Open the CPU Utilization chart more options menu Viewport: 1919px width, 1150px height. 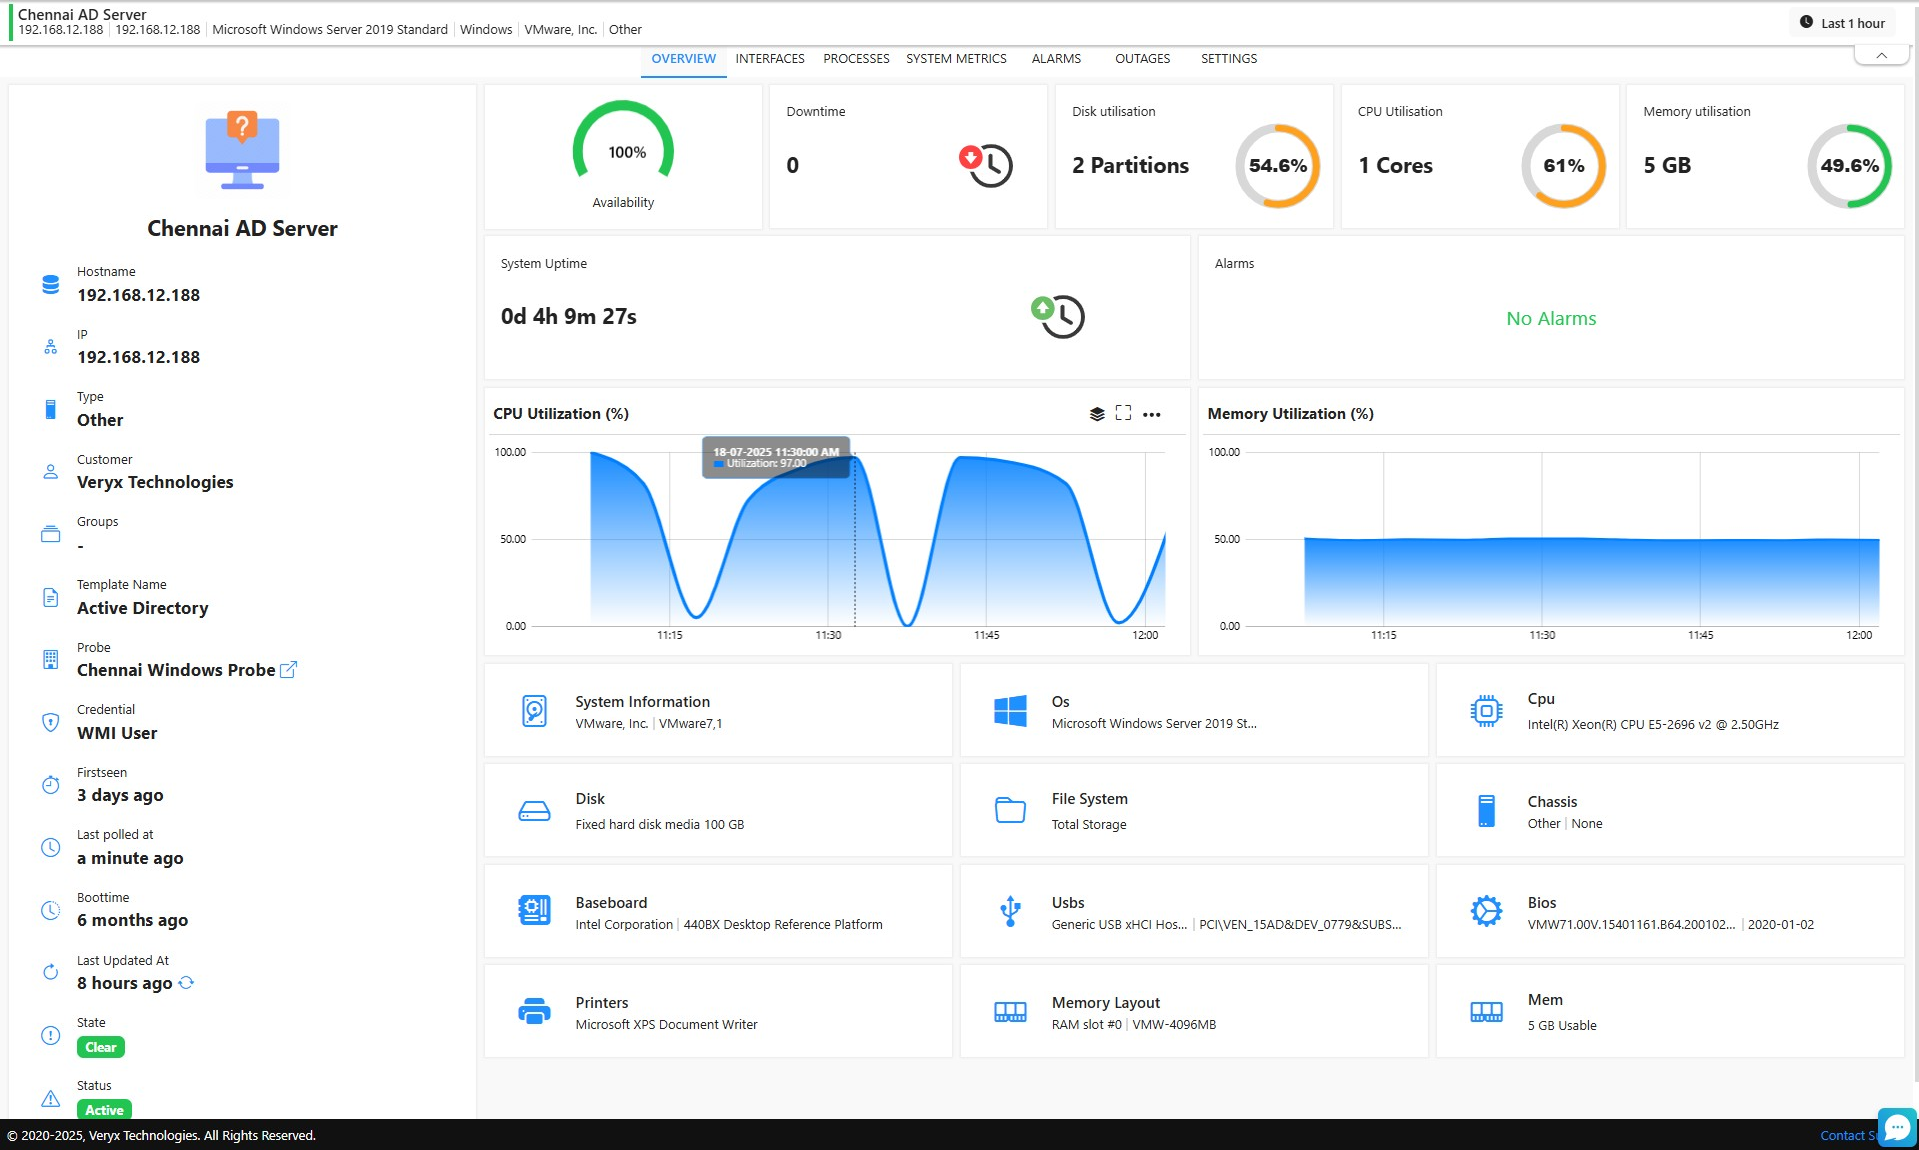point(1152,414)
